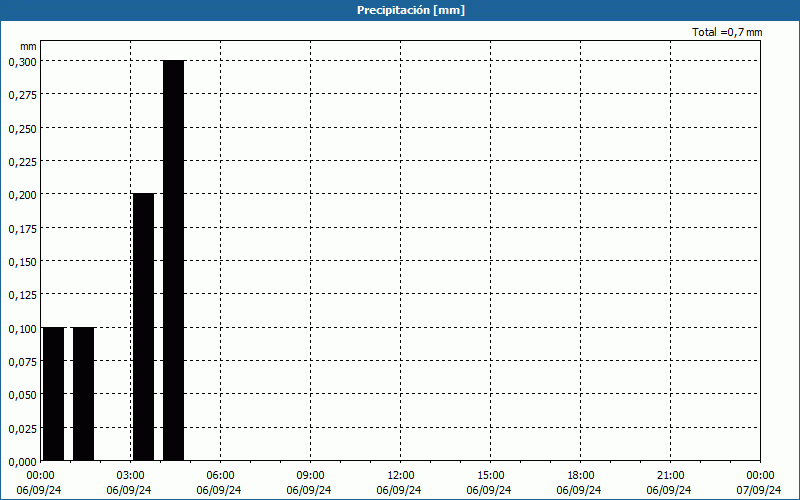The width and height of the screenshot is (800, 500).
Task: Click the 0,275 y-axis label
Action: pos(22,95)
